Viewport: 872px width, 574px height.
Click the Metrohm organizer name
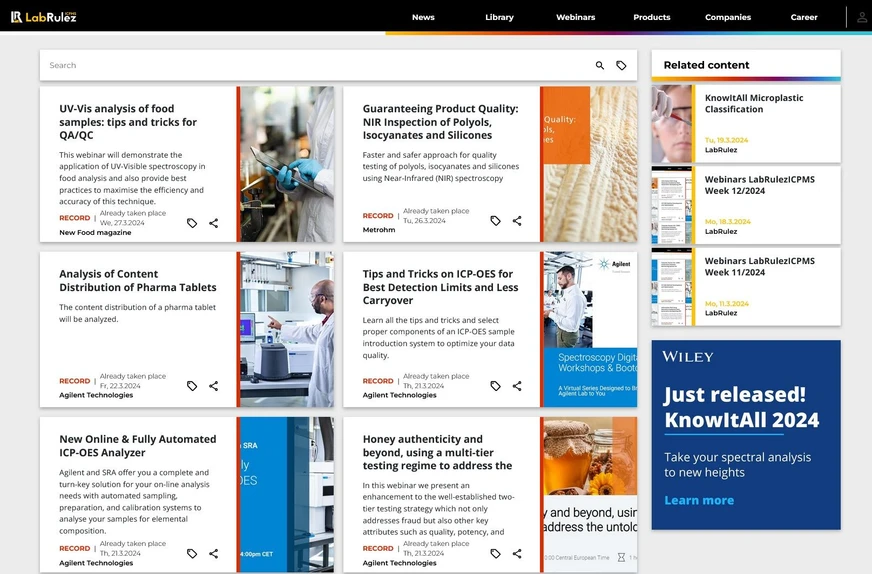379,230
